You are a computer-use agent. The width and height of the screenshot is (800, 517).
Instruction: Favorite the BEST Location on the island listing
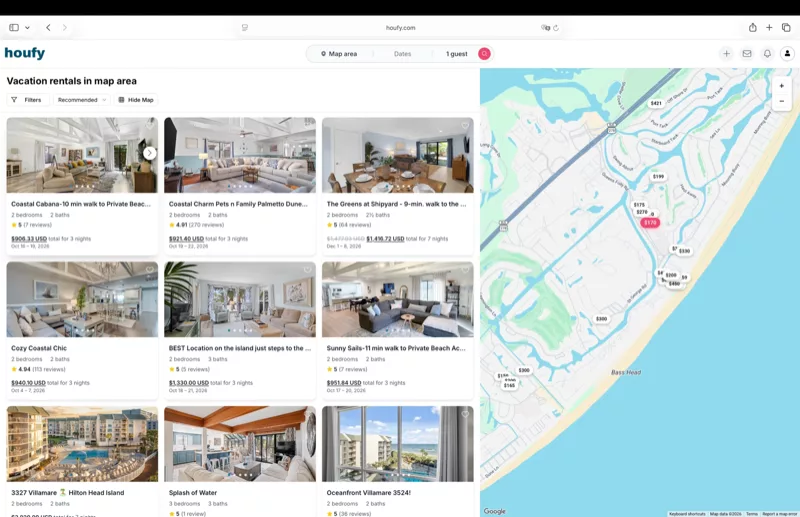(x=308, y=269)
